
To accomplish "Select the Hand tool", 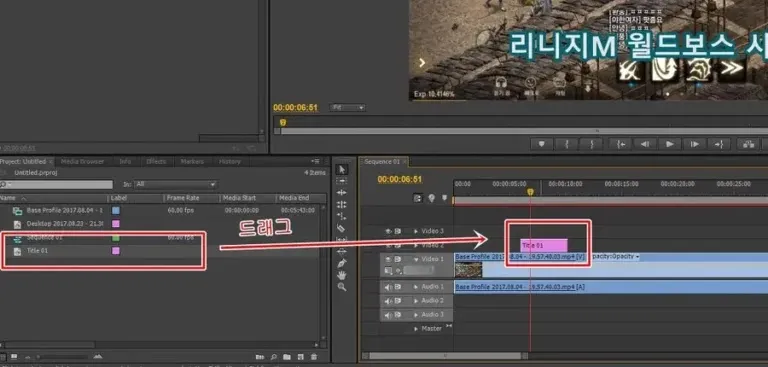I will point(342,275).
